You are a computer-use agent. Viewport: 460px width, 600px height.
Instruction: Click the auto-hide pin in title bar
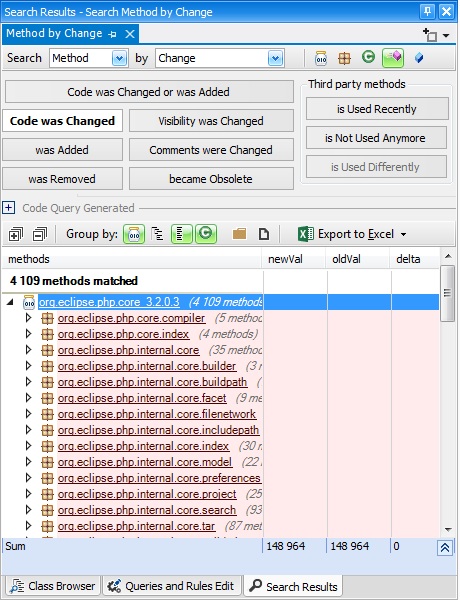427,11
